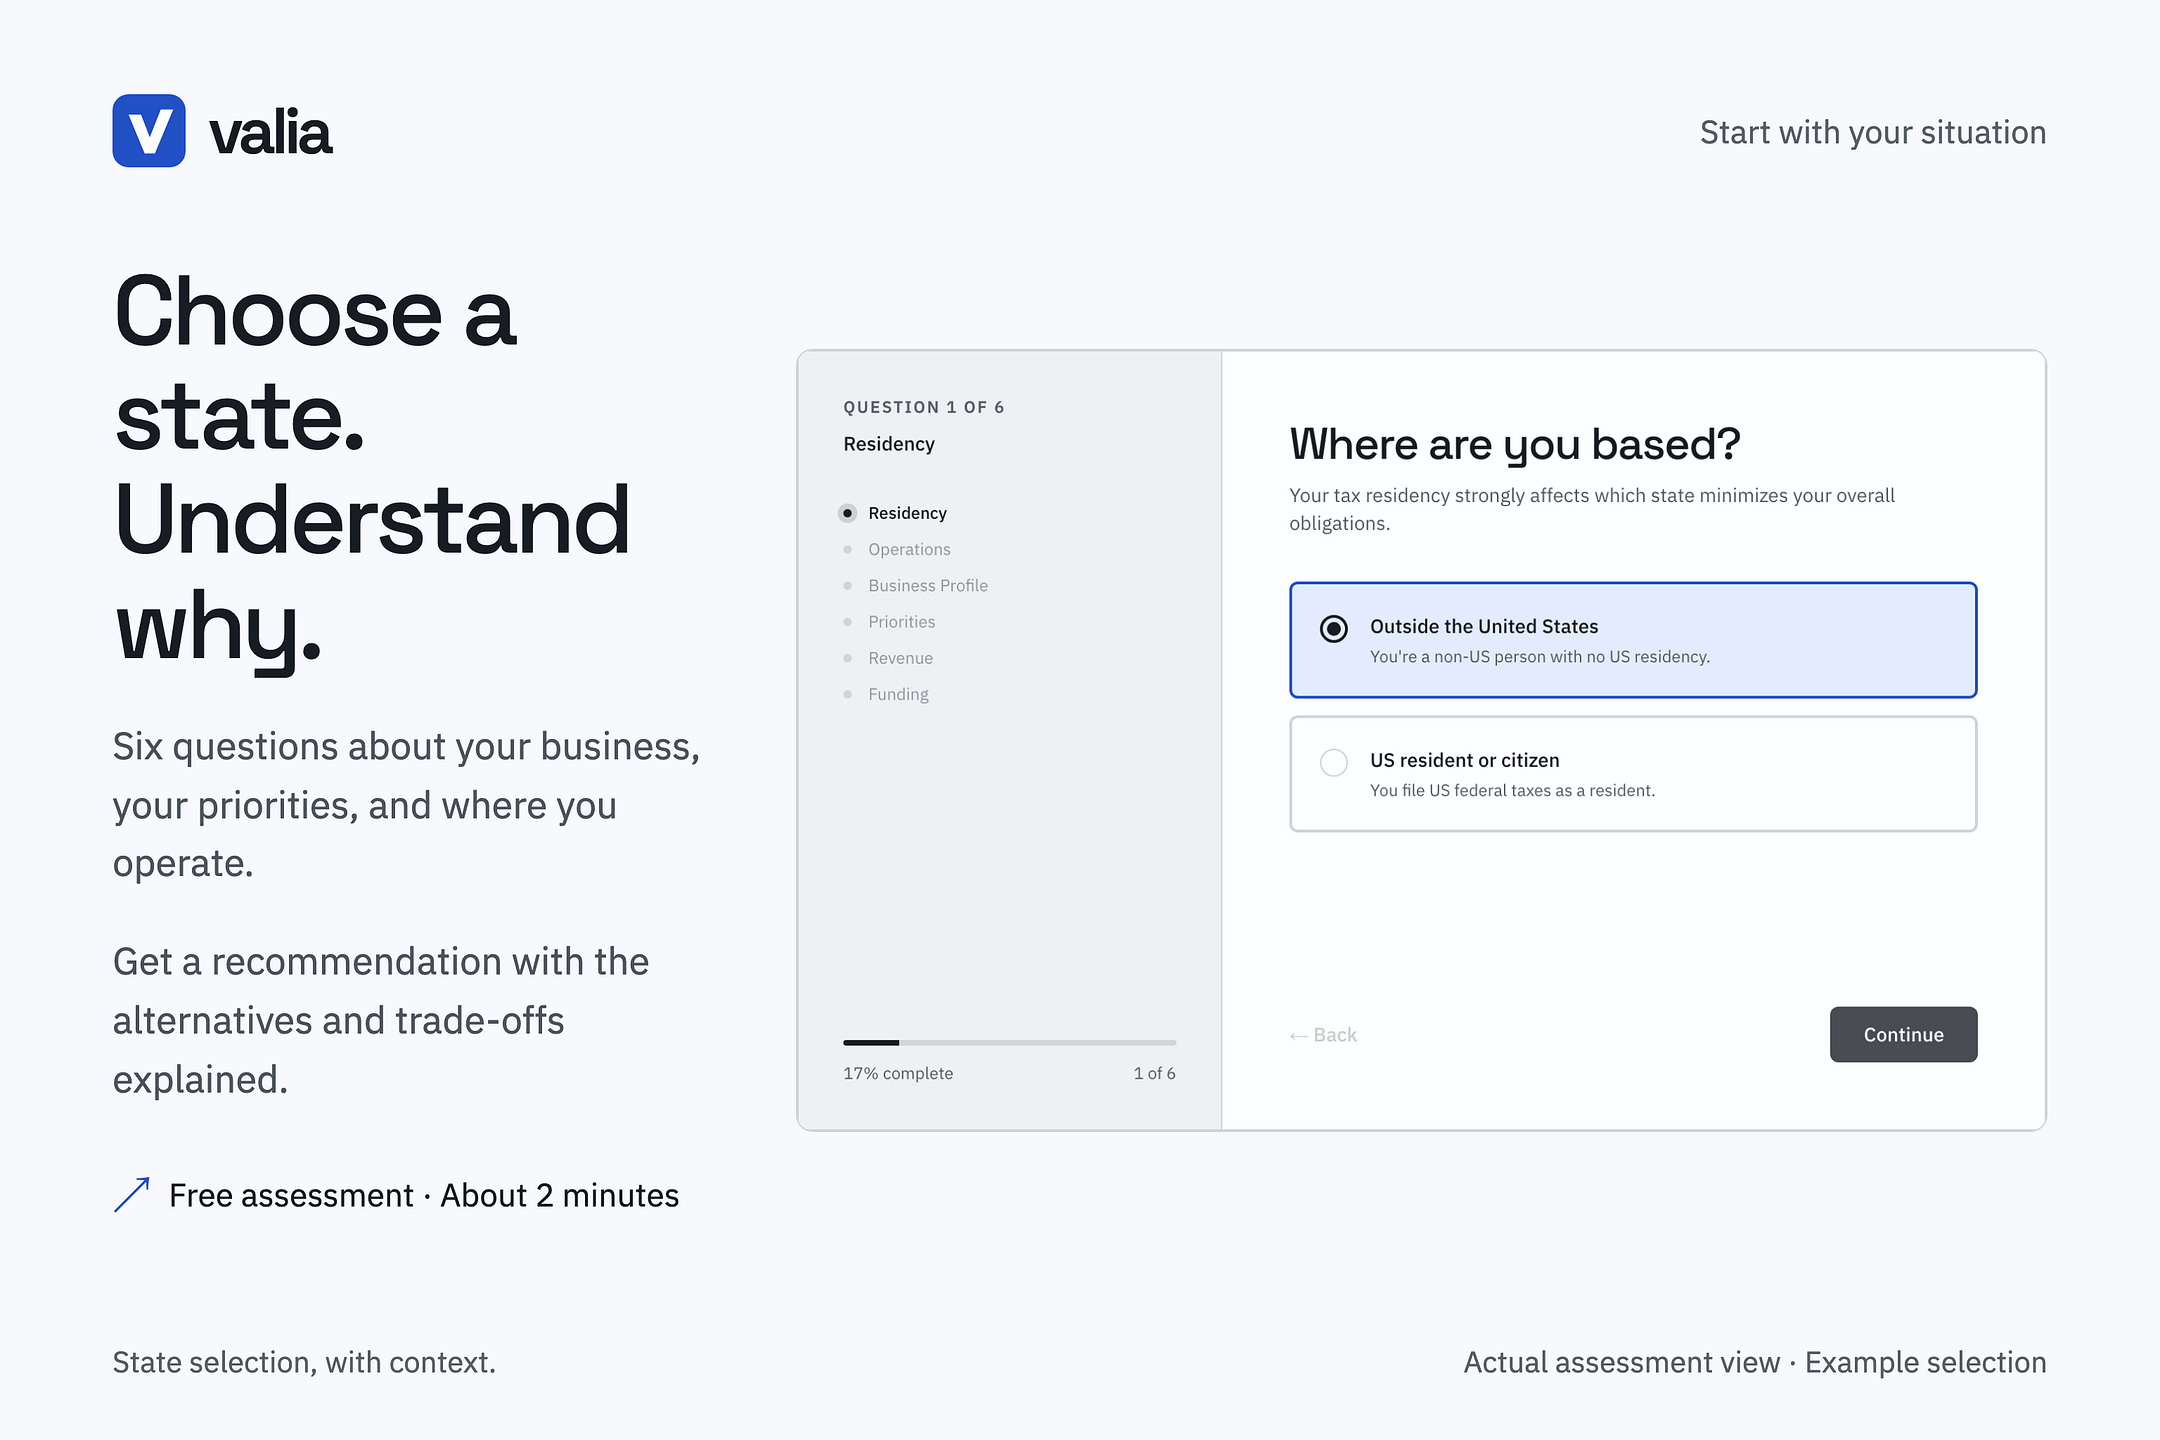The width and height of the screenshot is (2160, 1440).
Task: Jump to the Priorities step
Action: pyautogui.click(x=890, y=622)
